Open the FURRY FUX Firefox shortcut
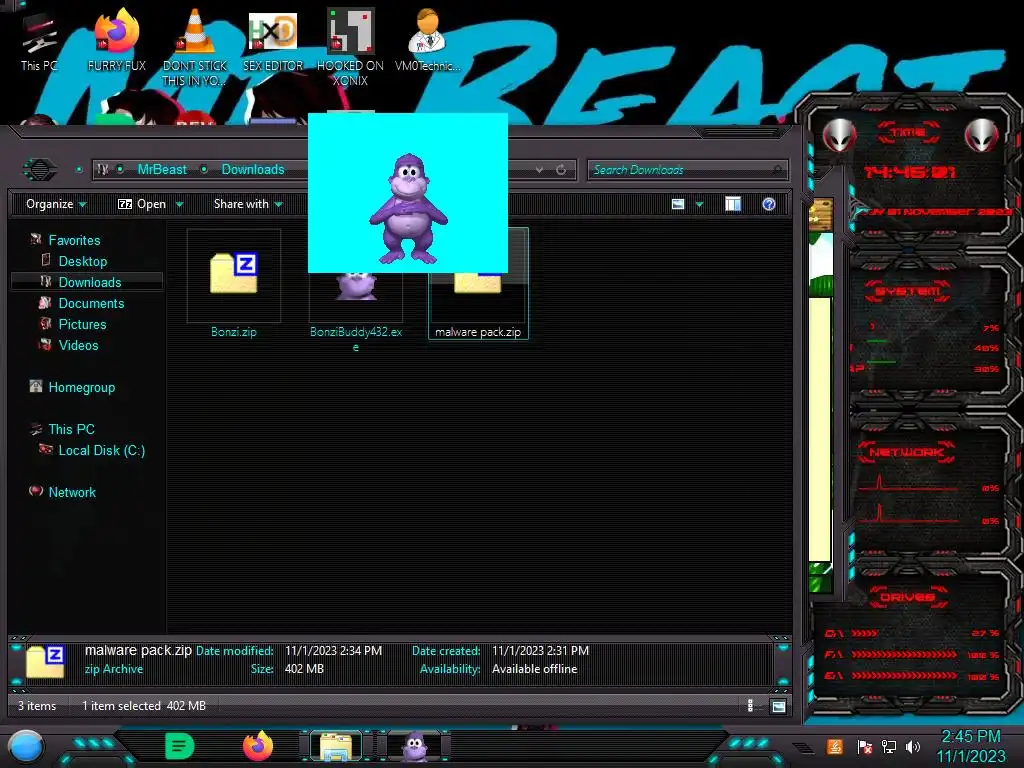The image size is (1024, 768). click(116, 40)
